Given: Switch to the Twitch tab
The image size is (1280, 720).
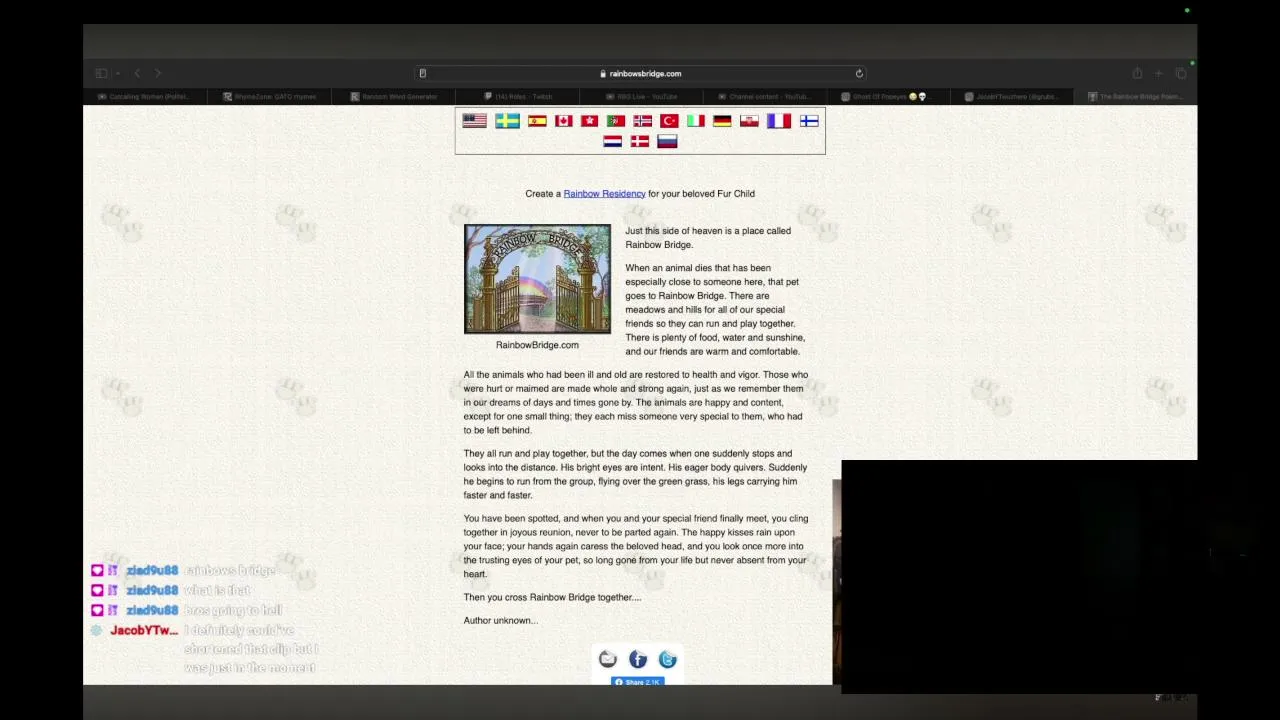Looking at the screenshot, I should pos(518,97).
